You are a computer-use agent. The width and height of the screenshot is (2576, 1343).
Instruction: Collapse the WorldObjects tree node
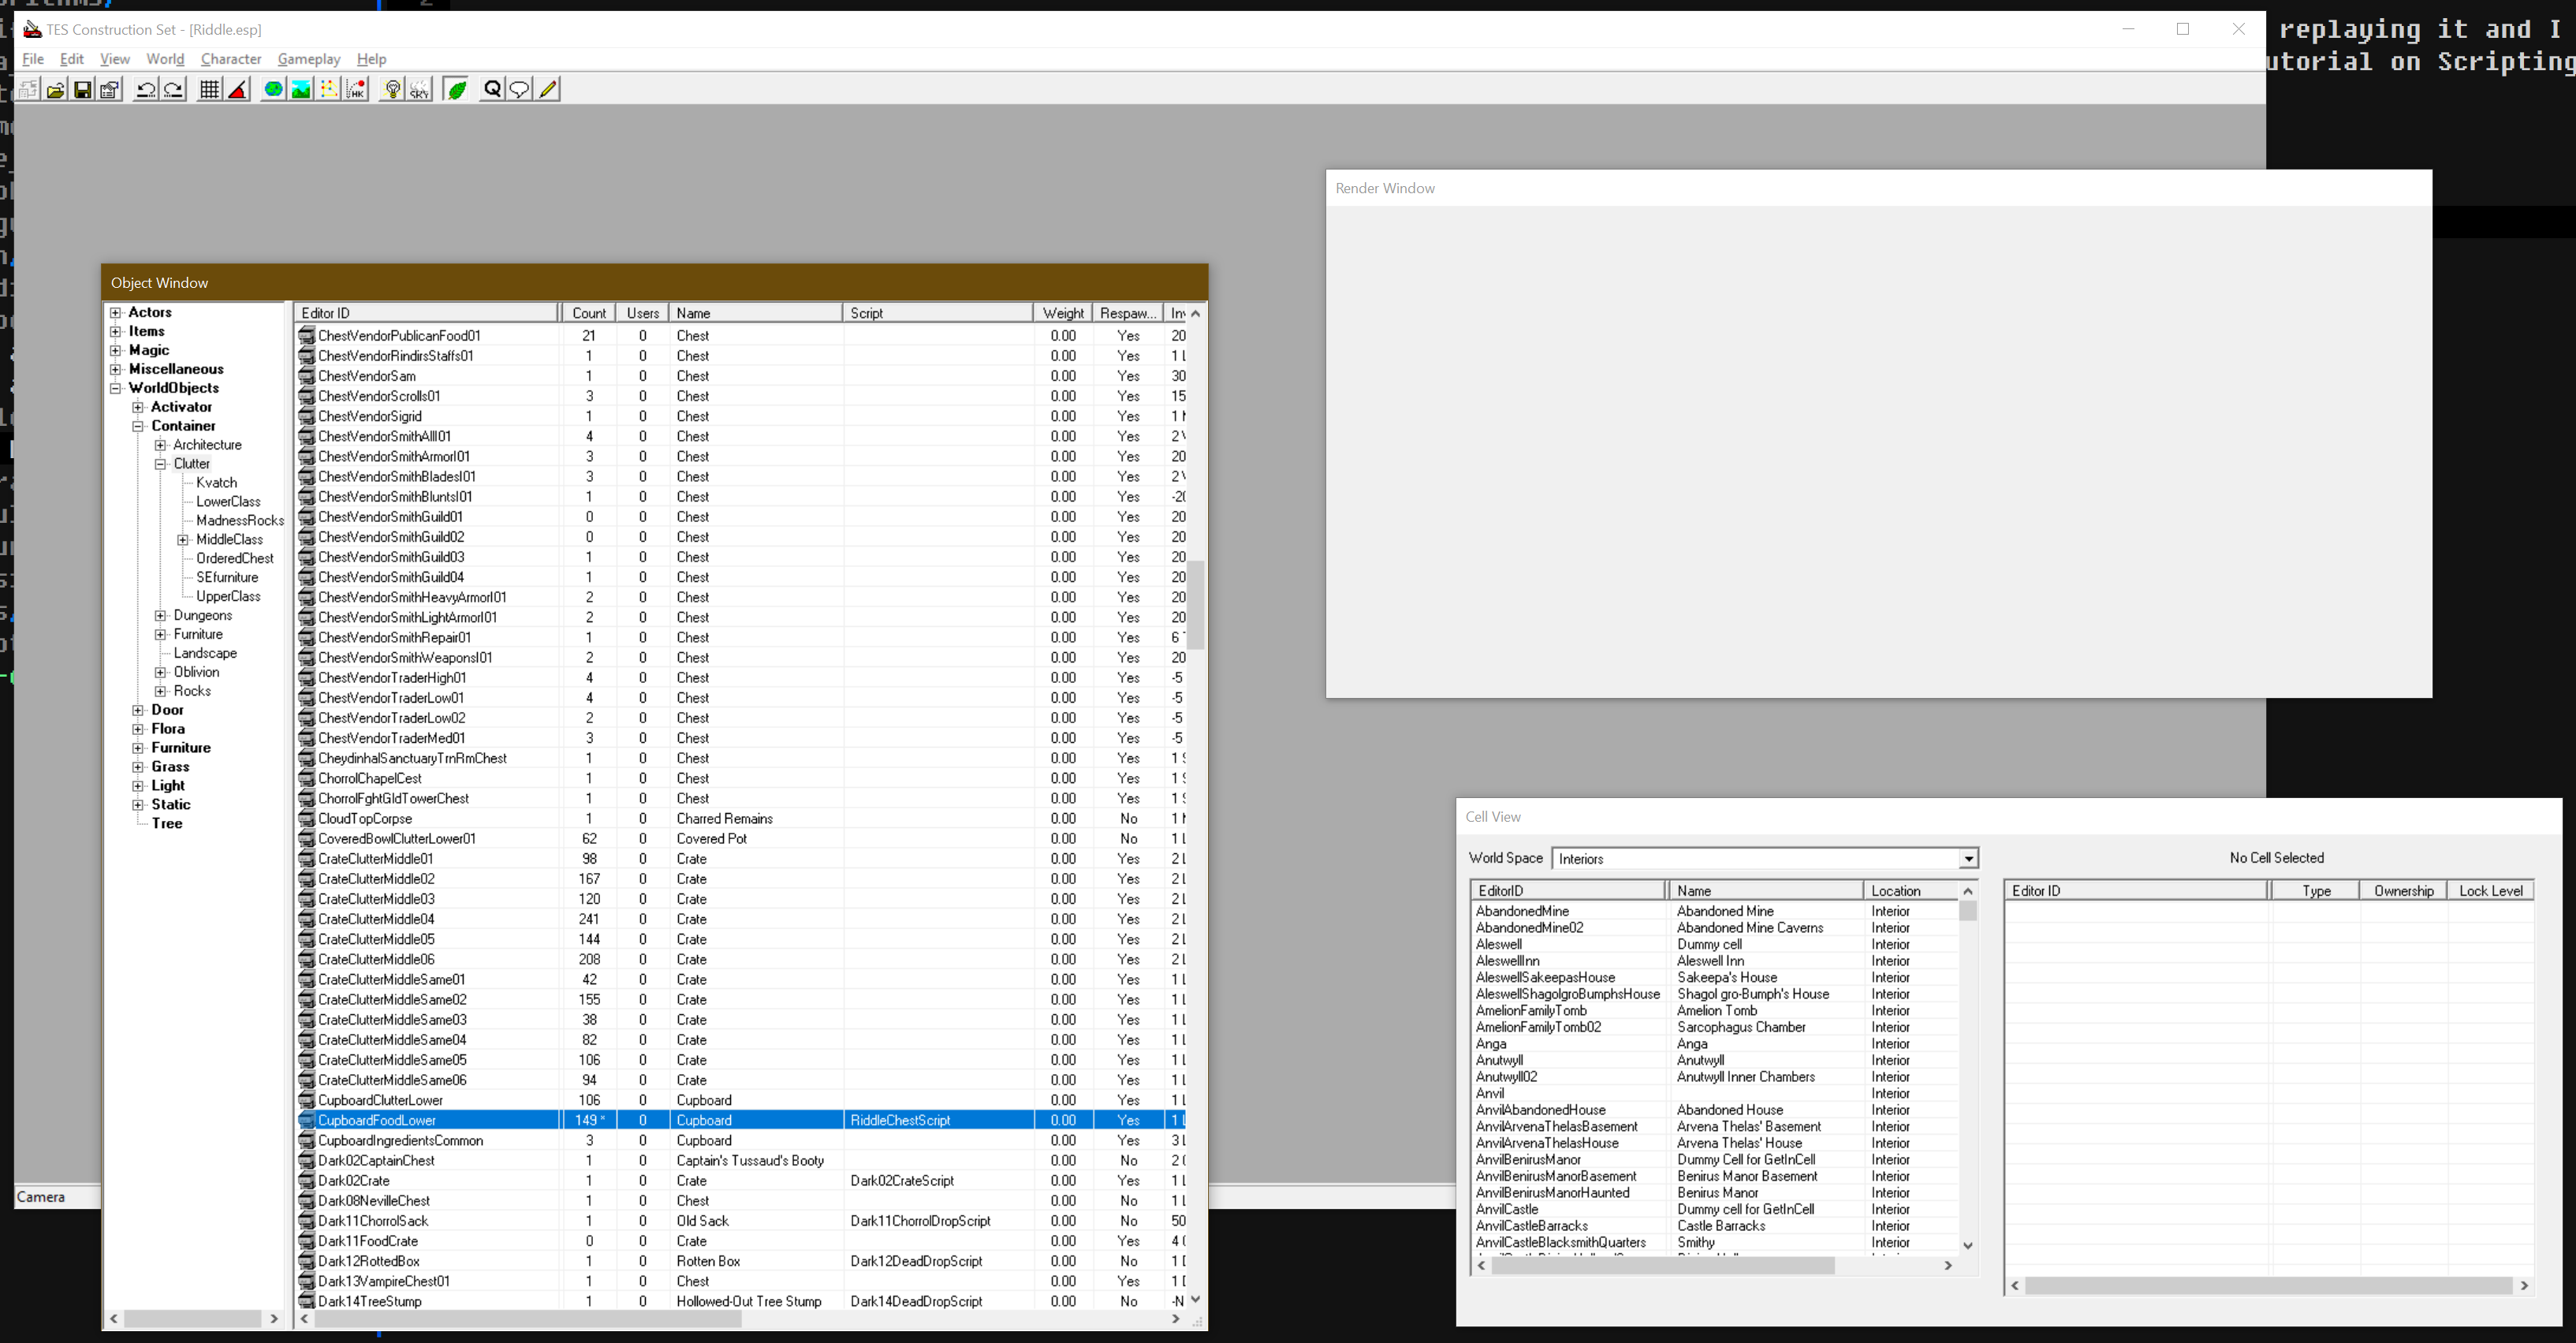[x=116, y=388]
